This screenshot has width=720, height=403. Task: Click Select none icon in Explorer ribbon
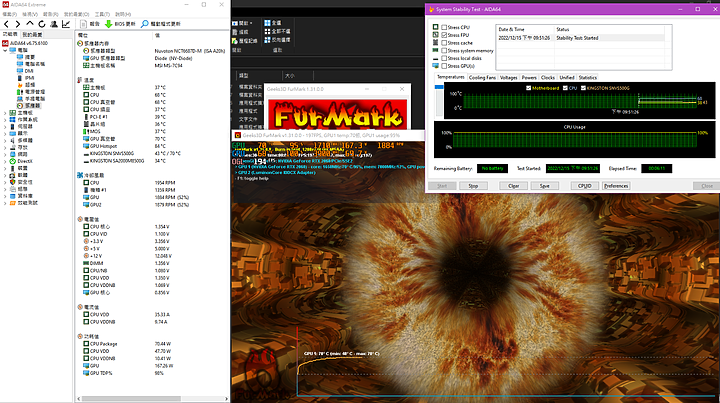click(267, 31)
